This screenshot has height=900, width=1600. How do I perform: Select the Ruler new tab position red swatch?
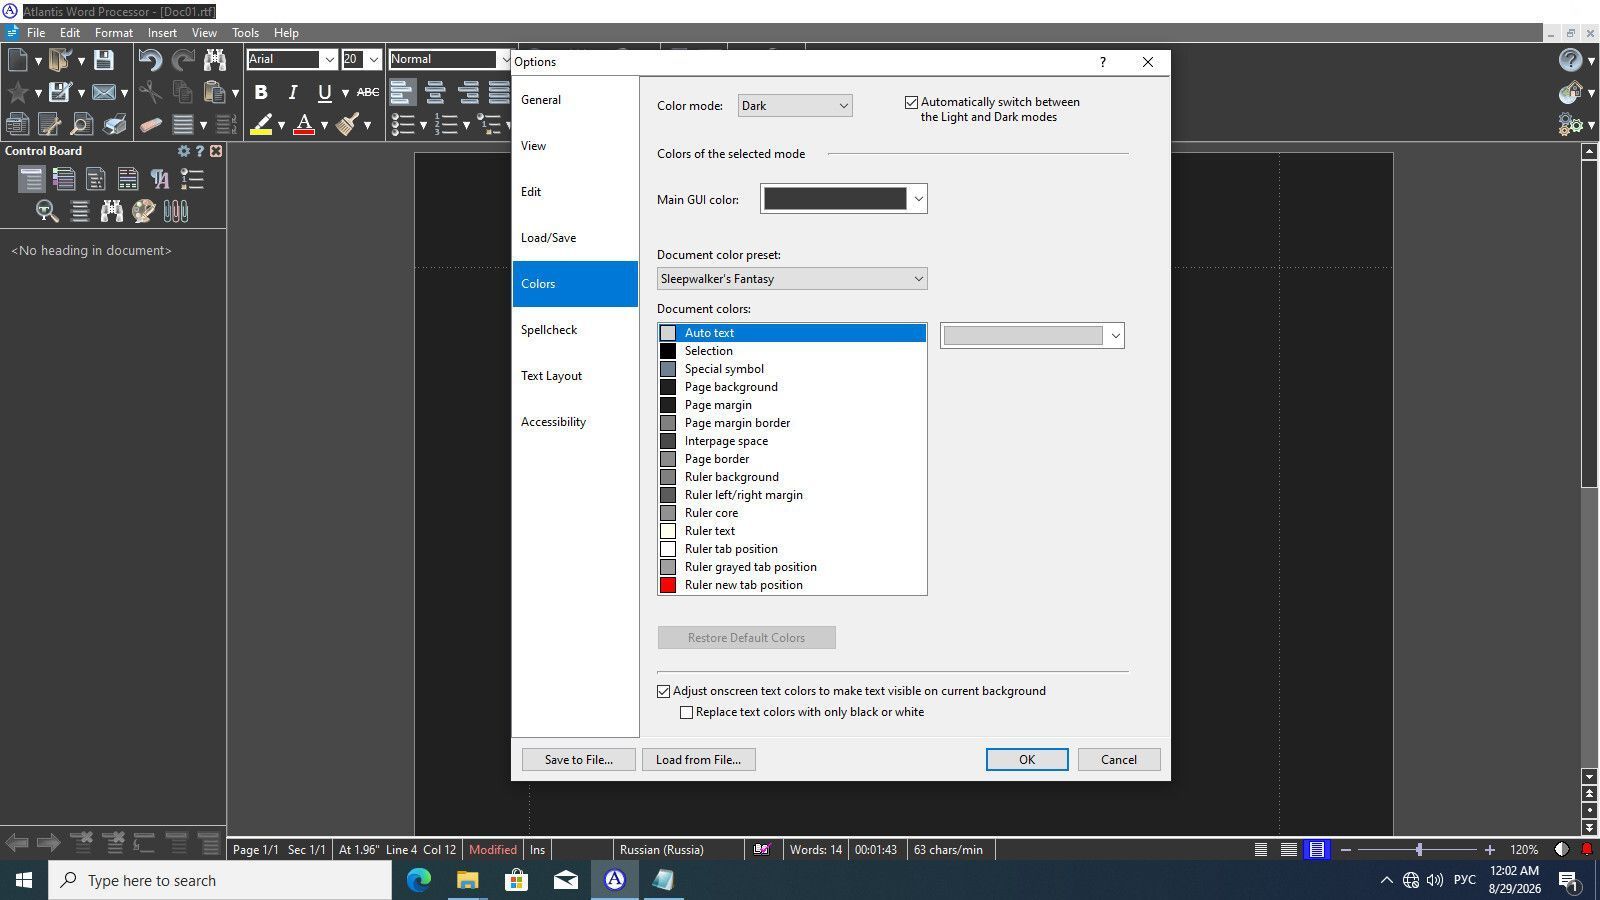click(x=668, y=585)
